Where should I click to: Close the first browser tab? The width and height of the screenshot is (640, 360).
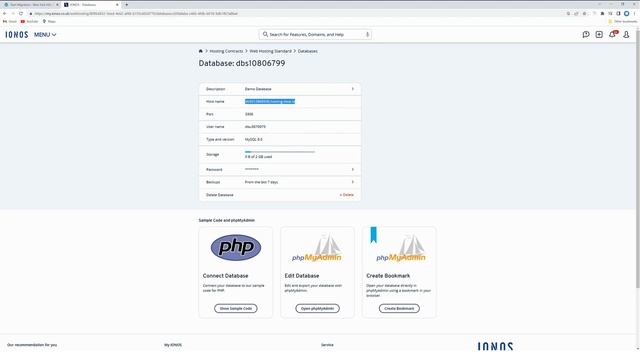[57, 4]
